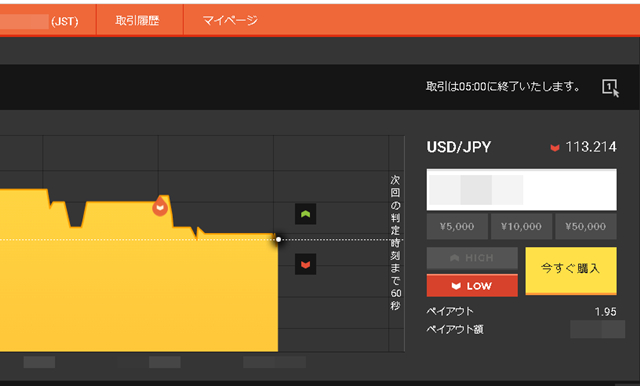The image size is (640, 386).
Task: Click the red down arrow chart marker
Action: pyautogui.click(x=305, y=264)
